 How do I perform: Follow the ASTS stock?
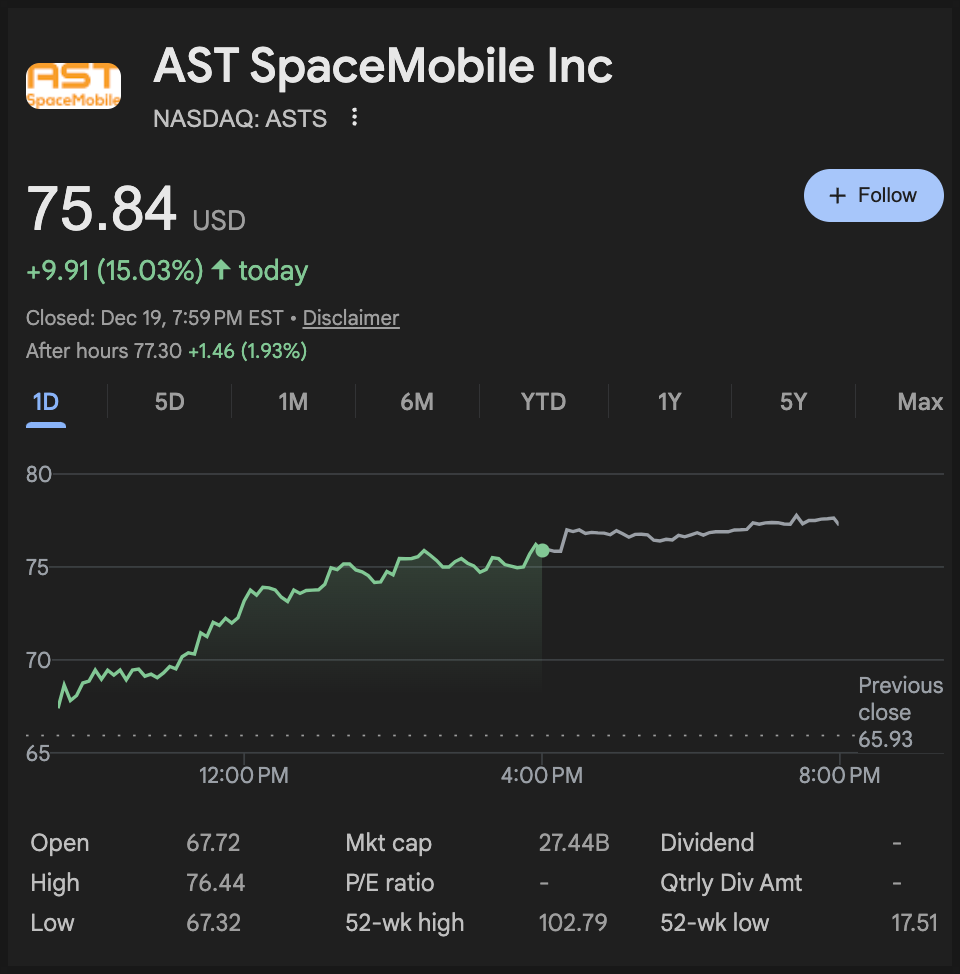pos(873,195)
